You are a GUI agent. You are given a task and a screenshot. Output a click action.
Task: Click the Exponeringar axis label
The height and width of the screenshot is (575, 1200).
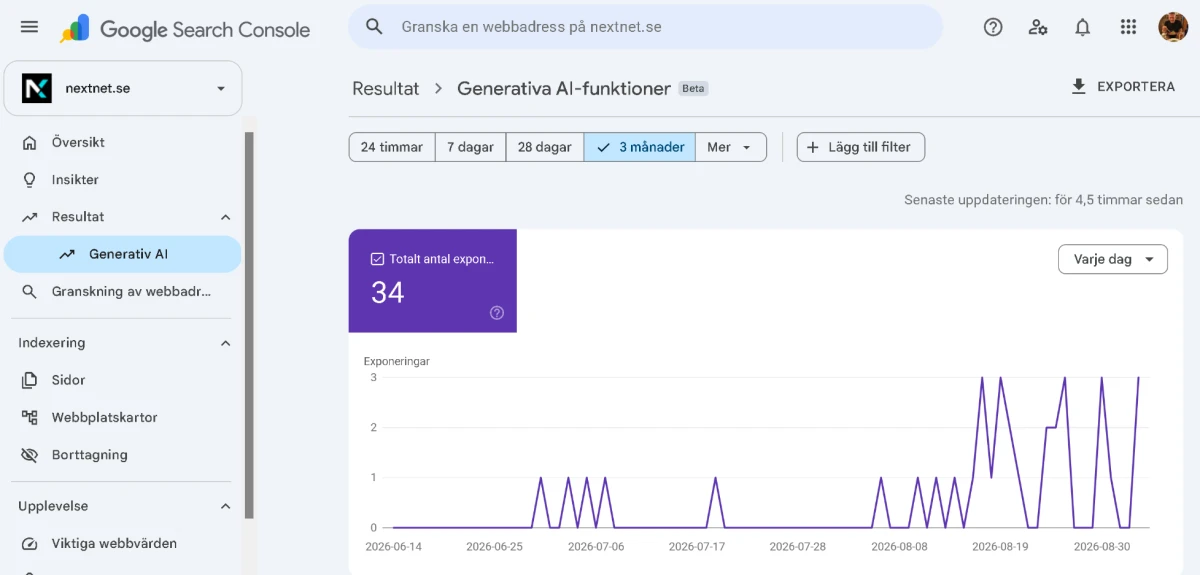pyautogui.click(x=396, y=361)
